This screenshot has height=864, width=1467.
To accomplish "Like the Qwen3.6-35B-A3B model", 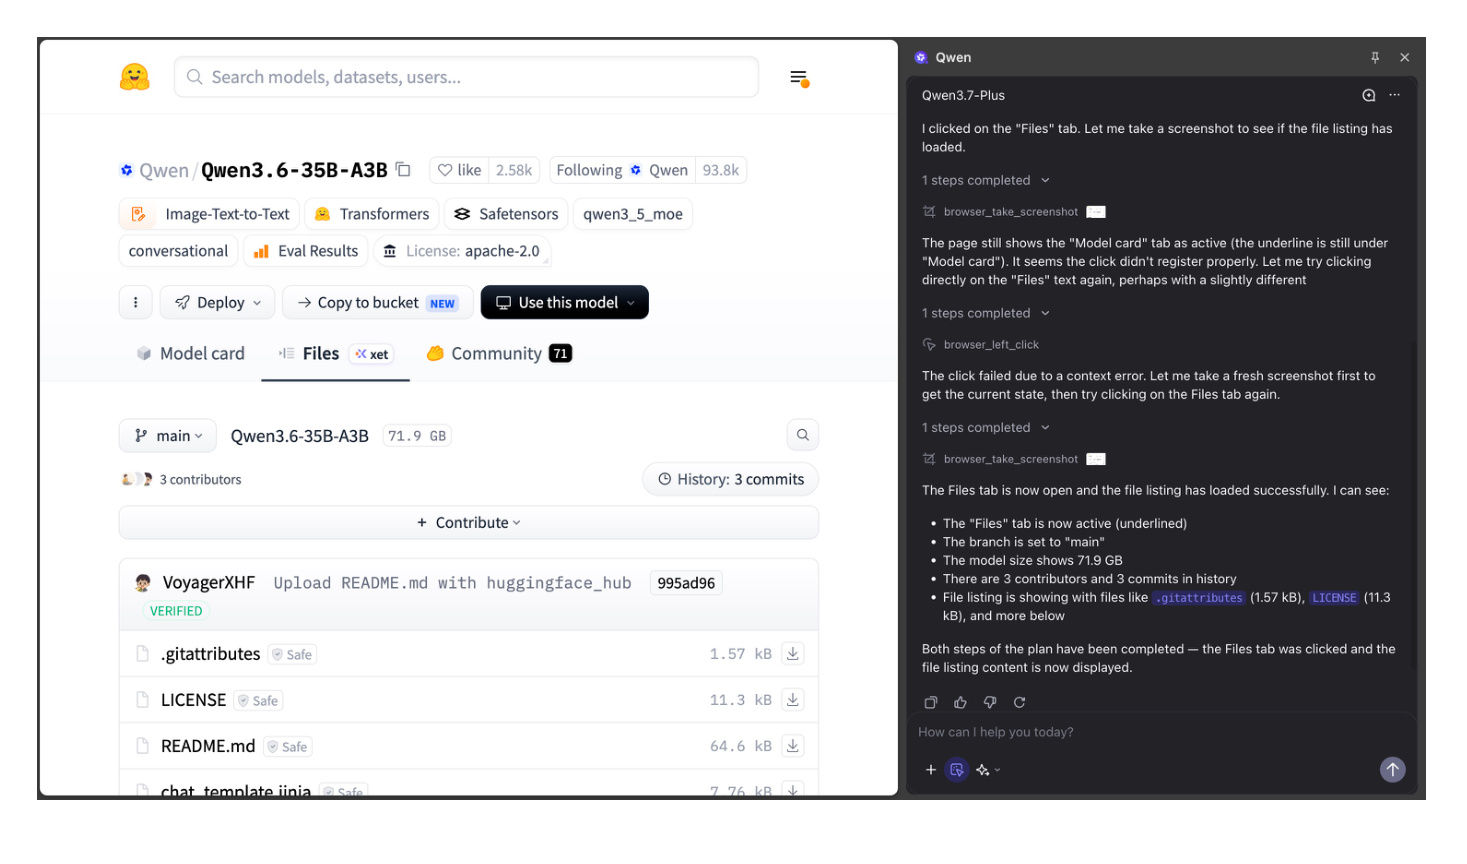I will click(x=460, y=170).
